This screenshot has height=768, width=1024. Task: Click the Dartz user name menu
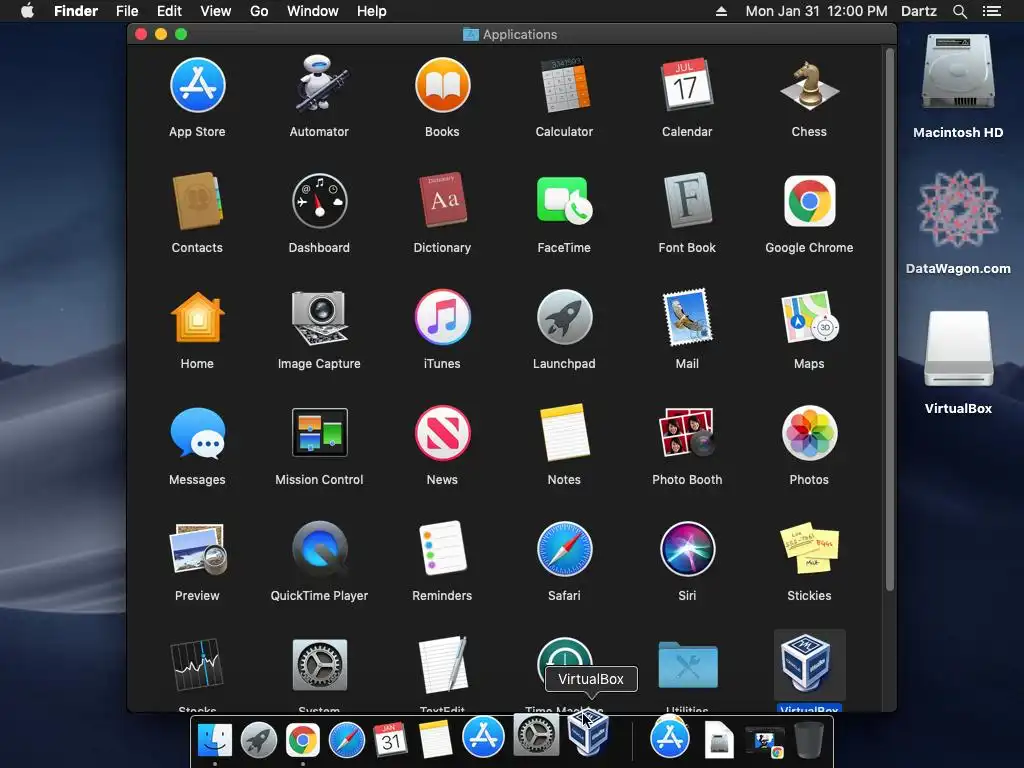pos(919,11)
